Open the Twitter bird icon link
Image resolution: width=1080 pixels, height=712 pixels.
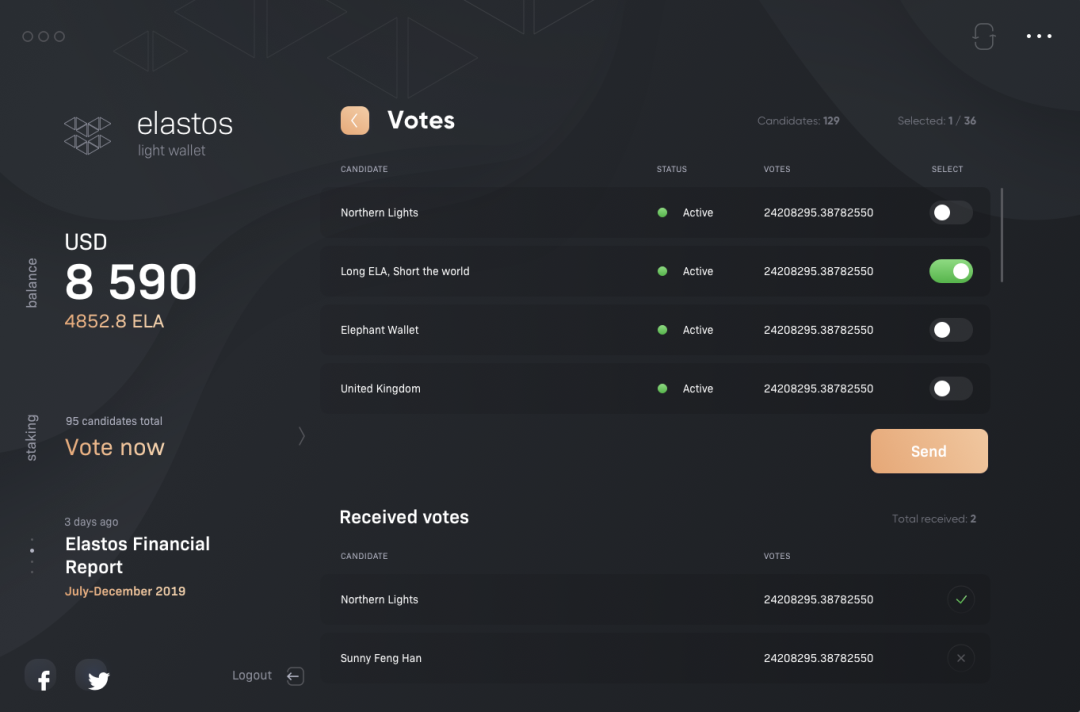pyautogui.click(x=93, y=676)
